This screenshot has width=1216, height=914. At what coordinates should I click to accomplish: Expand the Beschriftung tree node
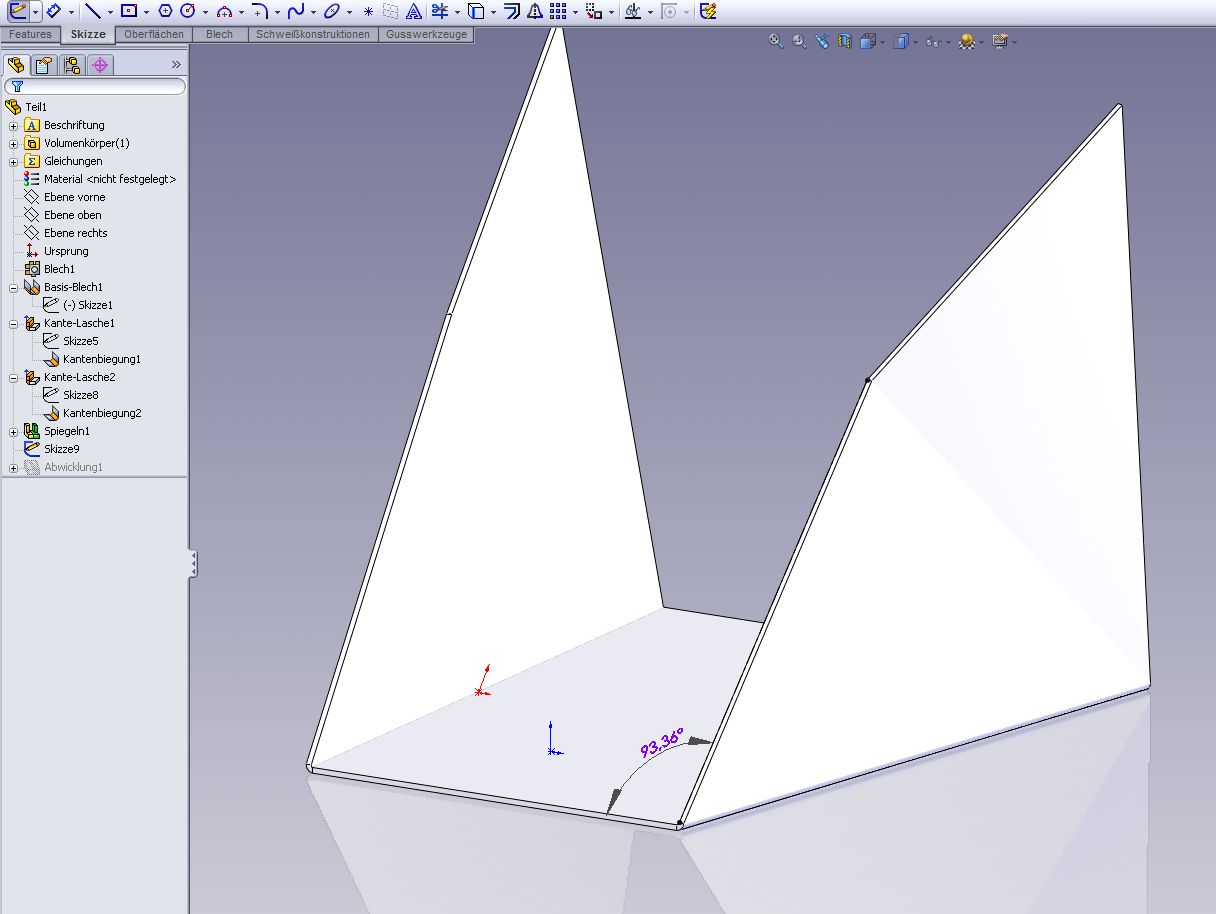point(14,126)
